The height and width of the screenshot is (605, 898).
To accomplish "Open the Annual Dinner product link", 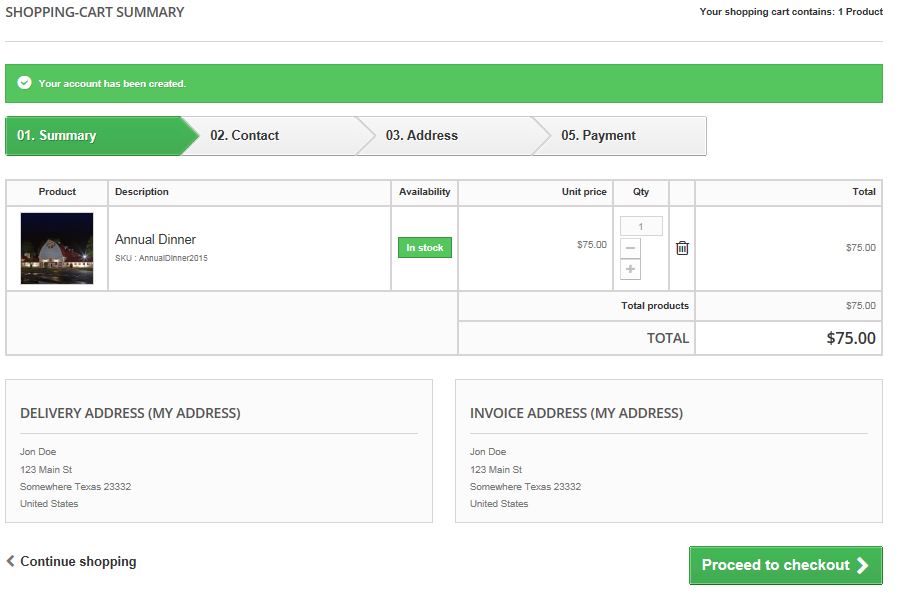I will (x=155, y=239).
